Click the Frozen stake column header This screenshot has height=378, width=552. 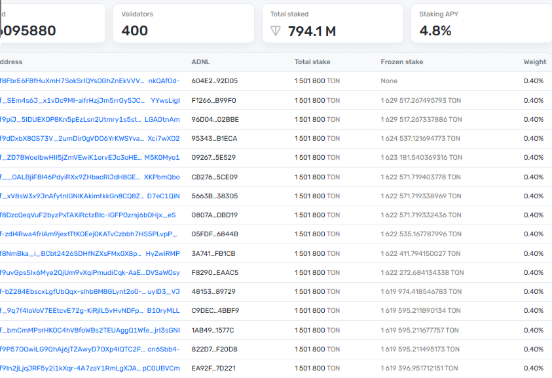[x=402, y=62]
